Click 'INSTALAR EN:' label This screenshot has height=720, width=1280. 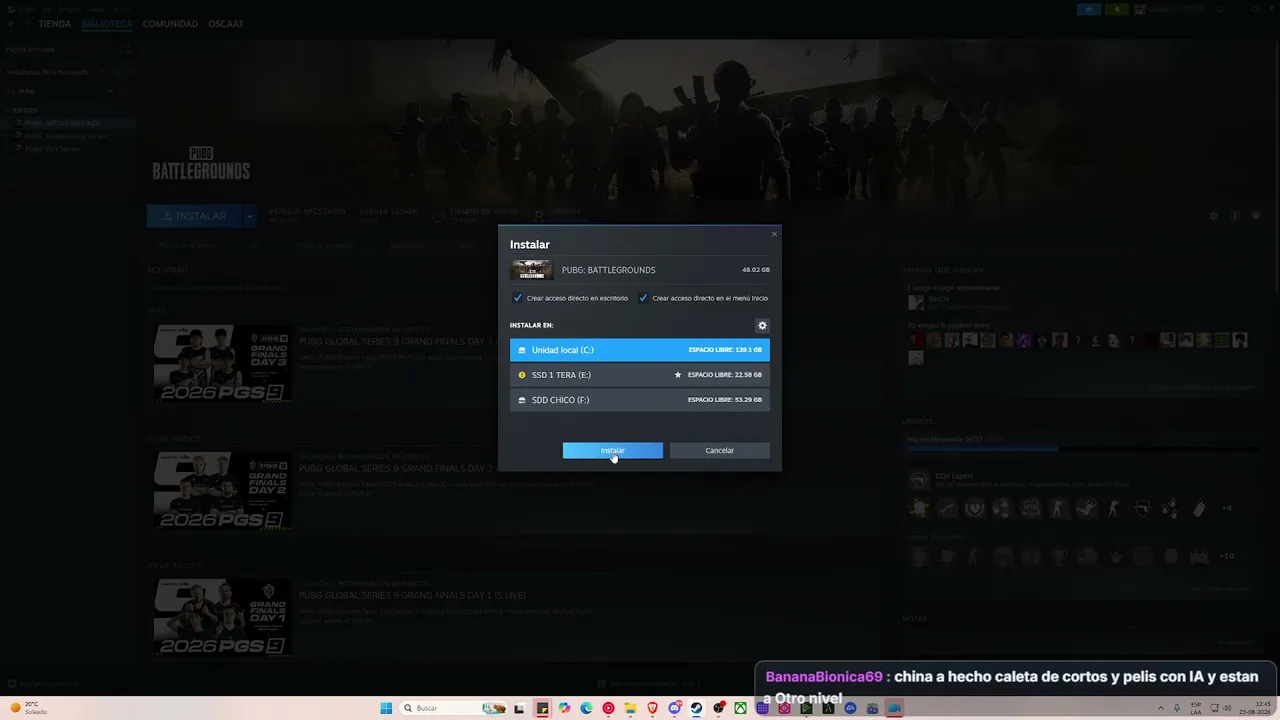tap(531, 325)
